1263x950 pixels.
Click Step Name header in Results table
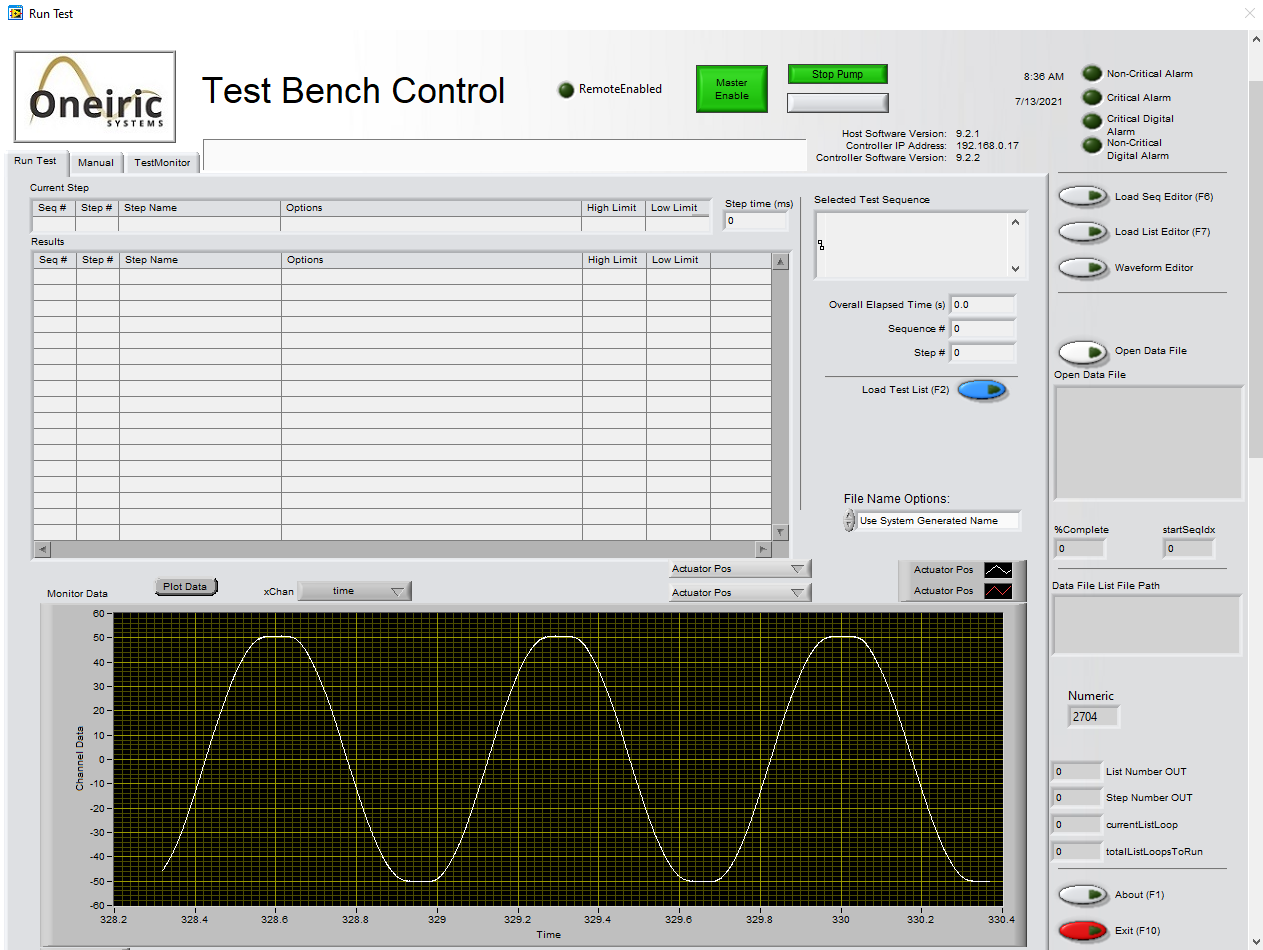[200, 260]
